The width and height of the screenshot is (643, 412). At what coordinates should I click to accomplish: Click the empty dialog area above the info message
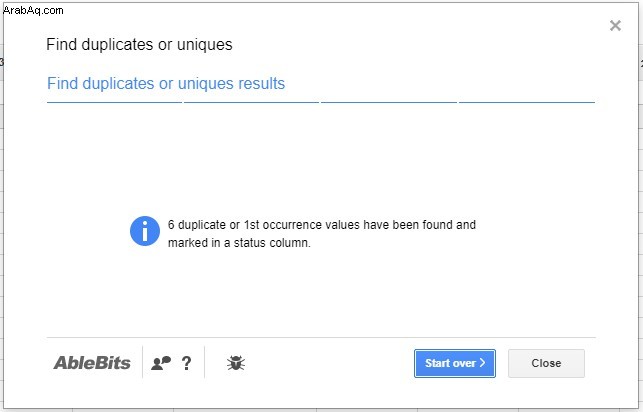click(x=321, y=158)
